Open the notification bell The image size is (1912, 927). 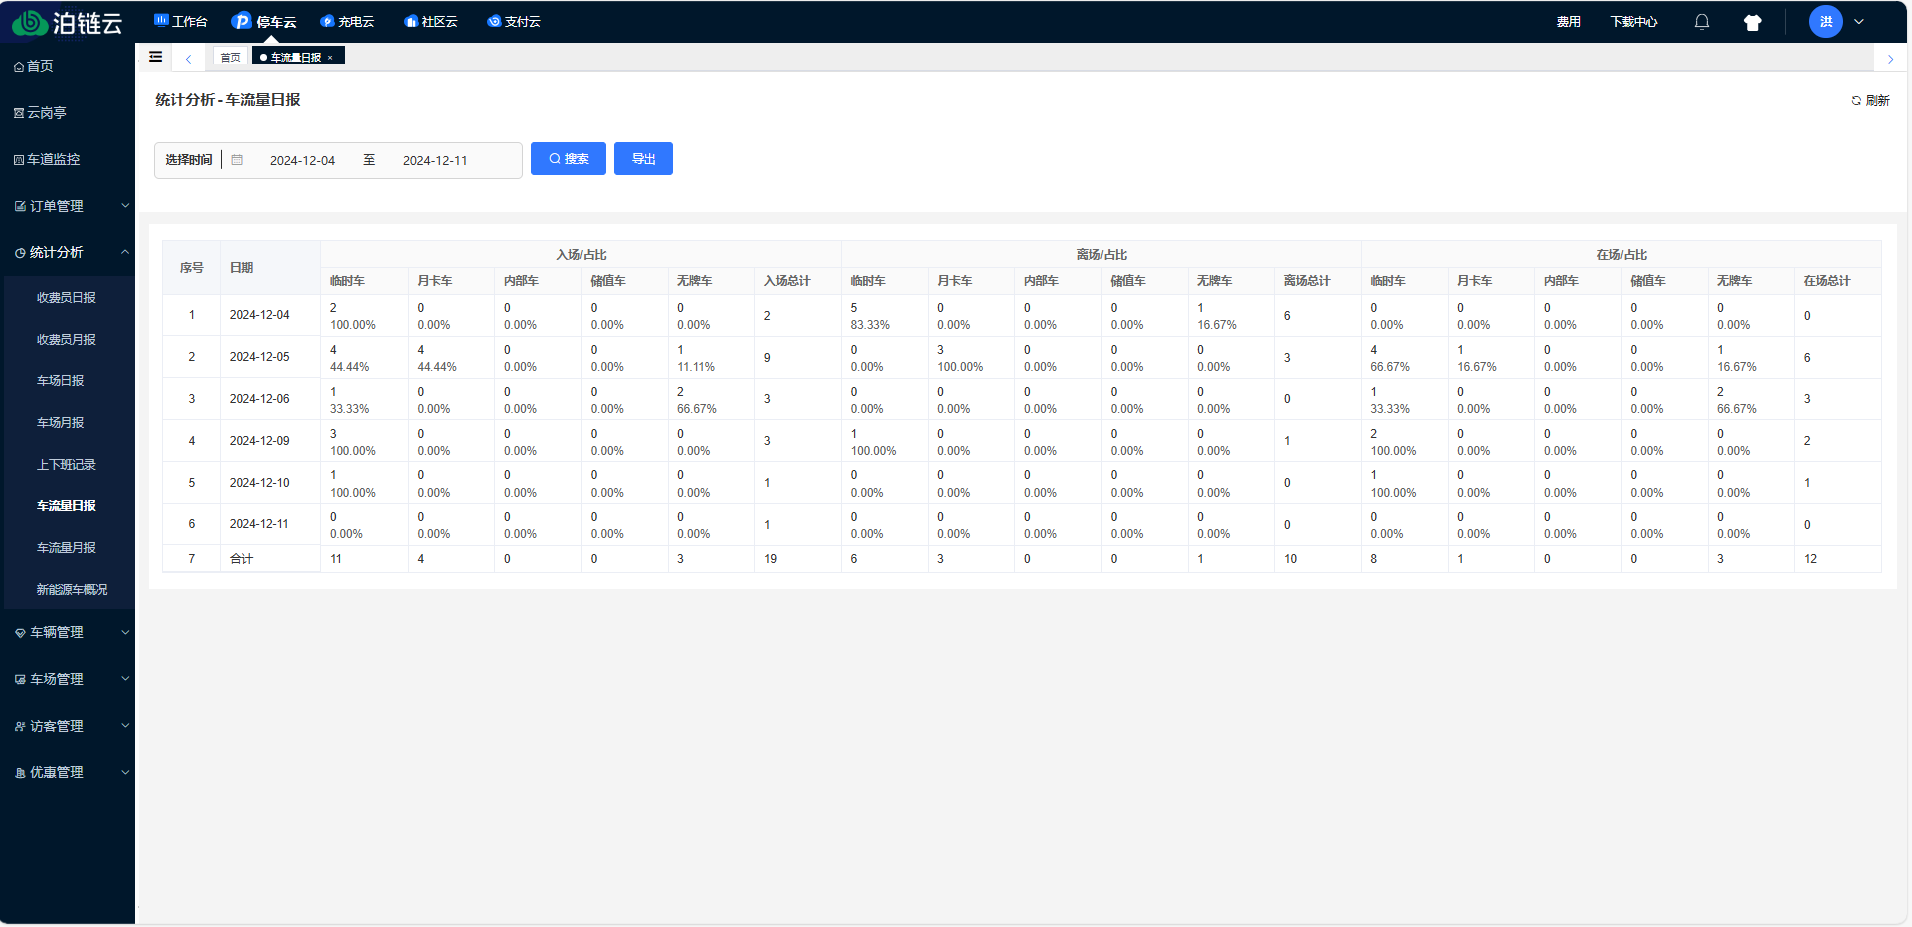tap(1702, 22)
